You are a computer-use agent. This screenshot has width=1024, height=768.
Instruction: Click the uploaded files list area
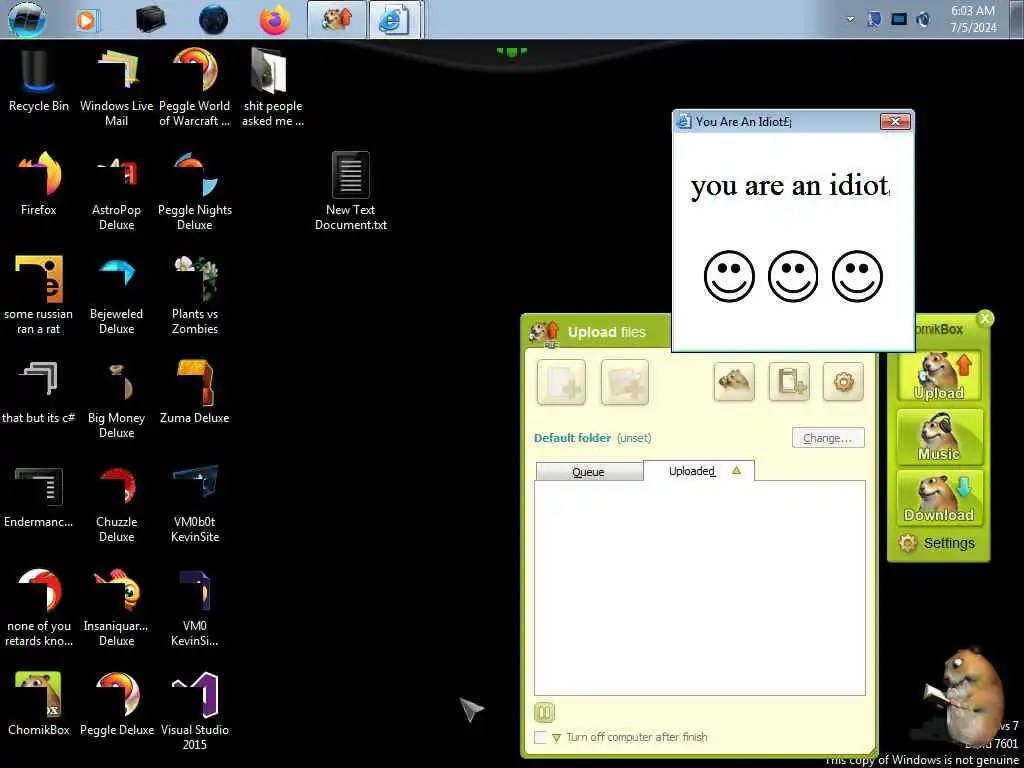[x=699, y=588]
